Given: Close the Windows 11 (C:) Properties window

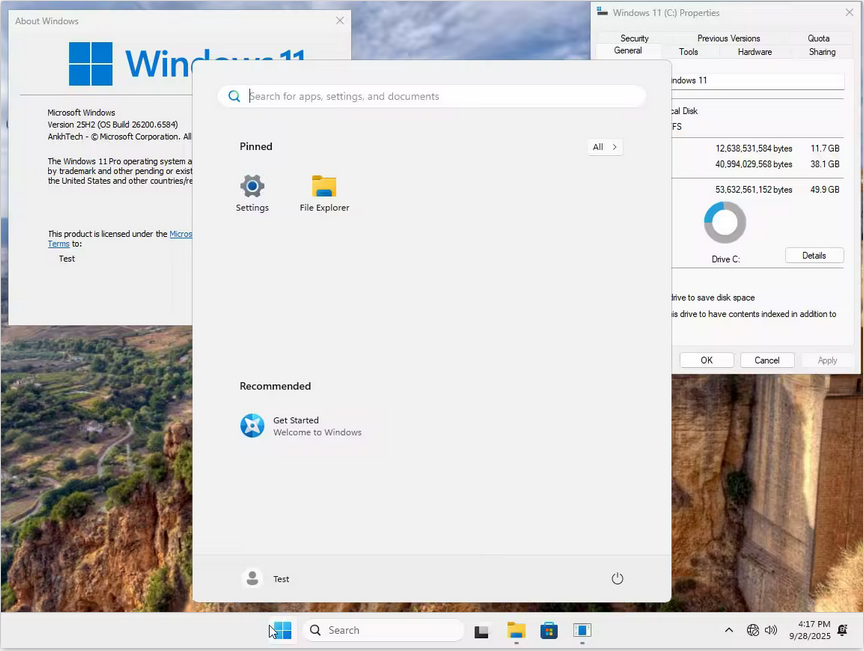Looking at the screenshot, I should click(x=849, y=12).
